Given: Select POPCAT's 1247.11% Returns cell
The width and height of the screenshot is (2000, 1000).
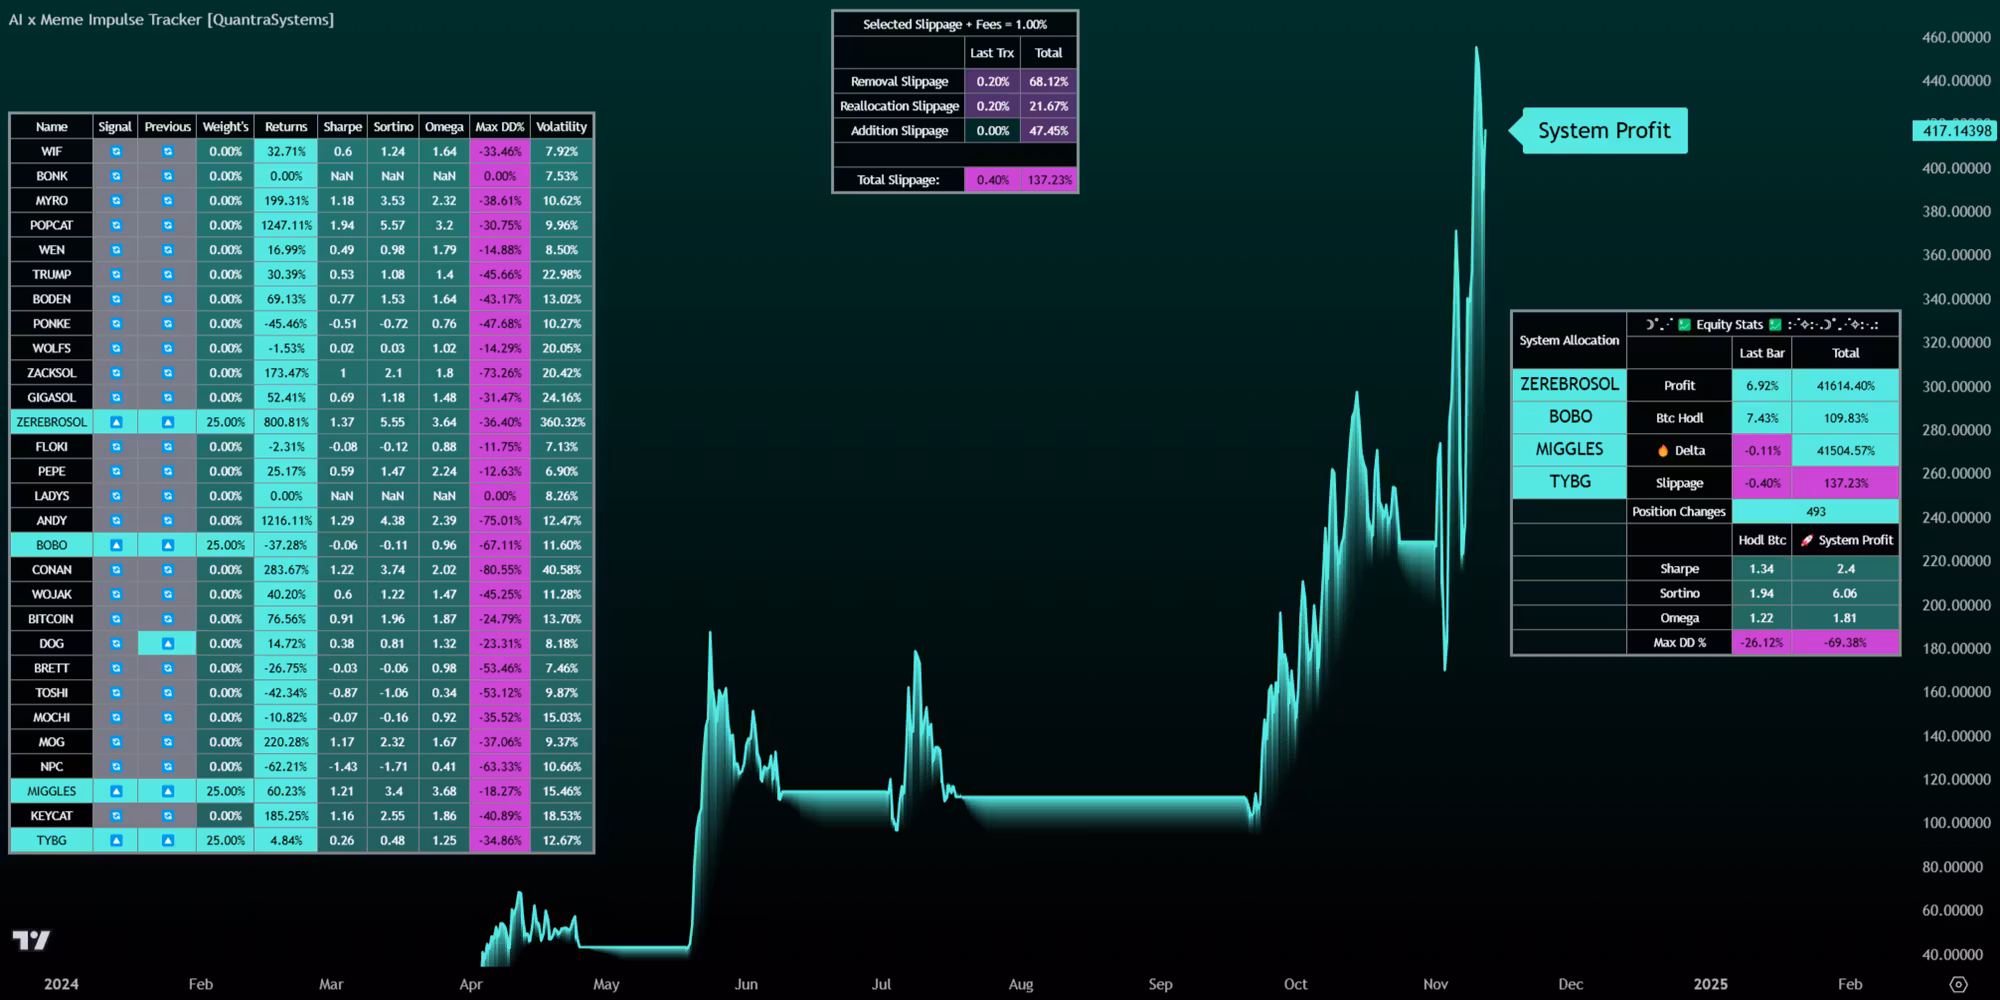Looking at the screenshot, I should tap(286, 226).
